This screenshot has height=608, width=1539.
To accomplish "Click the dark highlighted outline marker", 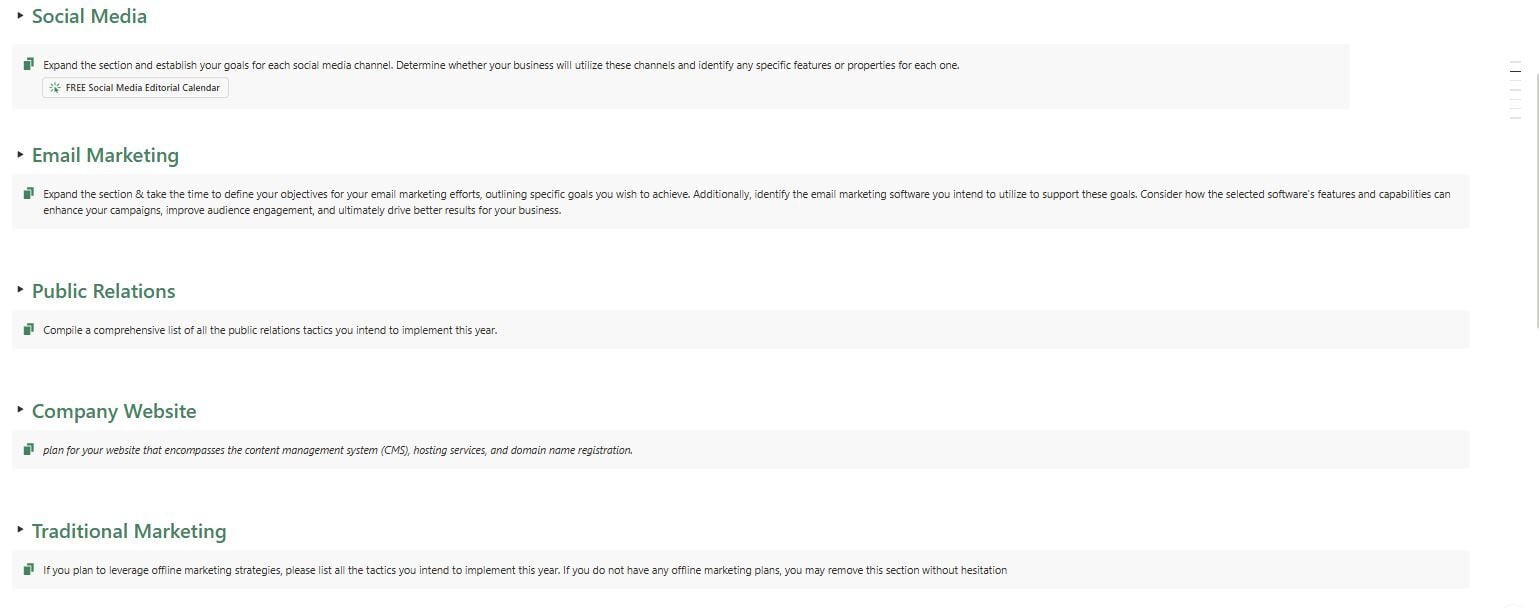I will pos(1515,71).
